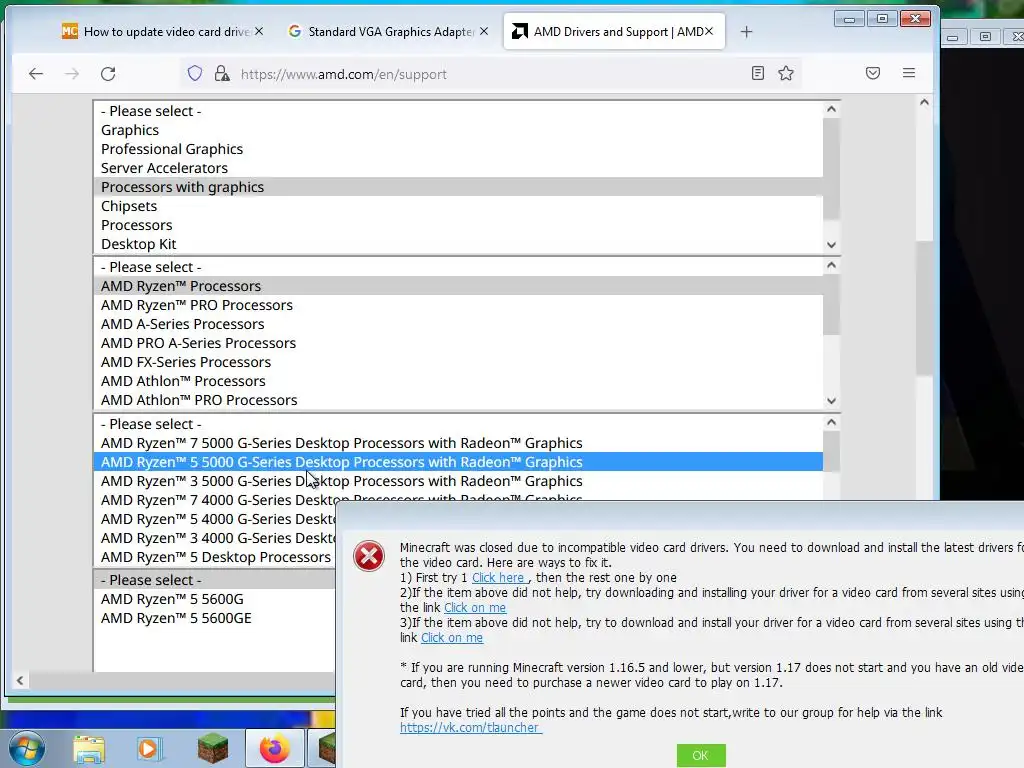The height and width of the screenshot is (768, 1024).
Task: Close the Standard VGA Graphics Adapter tab
Action: click(x=484, y=31)
